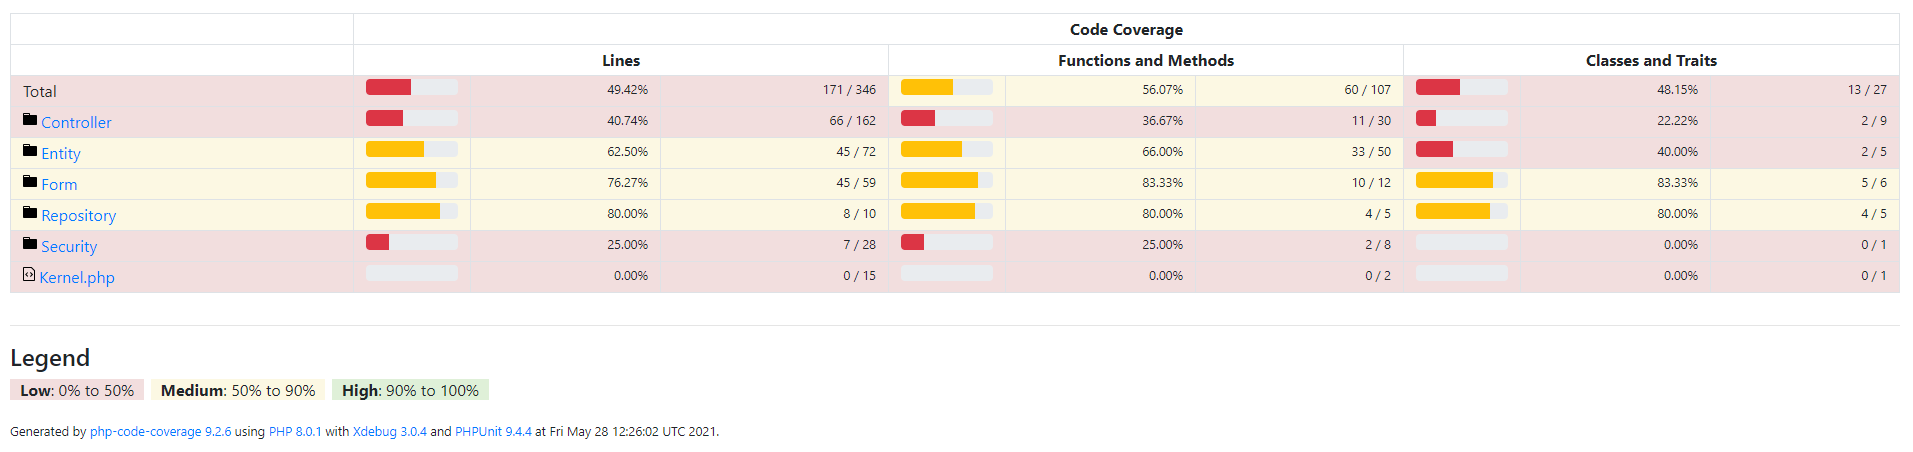Click the 60 / 107 functions count
The image size is (1913, 452).
click(1367, 90)
